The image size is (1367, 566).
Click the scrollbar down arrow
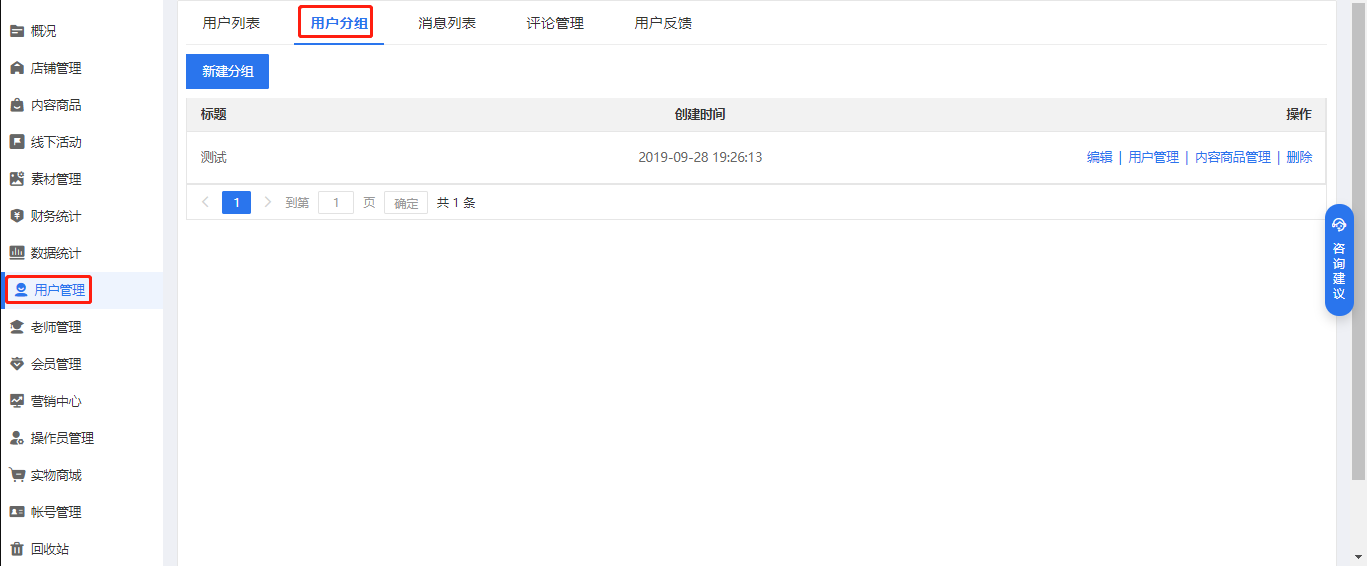[x=1358, y=557]
